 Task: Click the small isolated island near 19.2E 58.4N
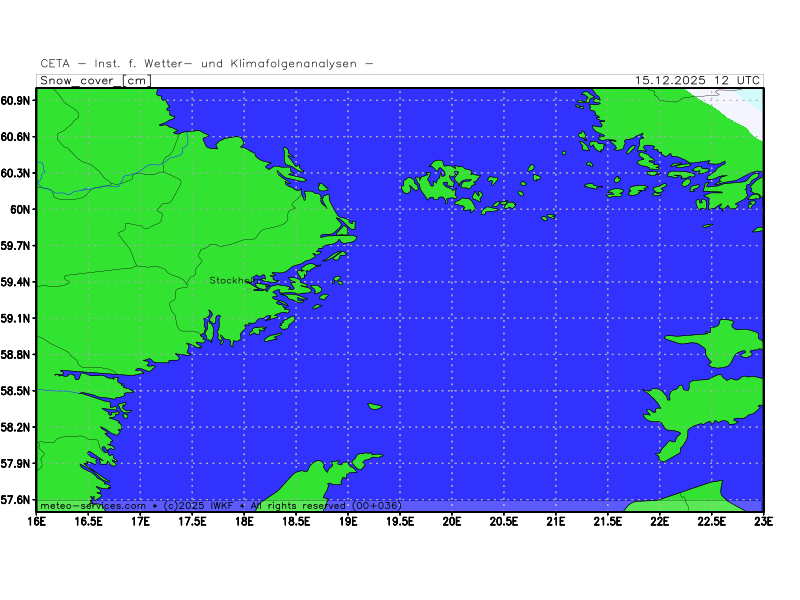[375, 406]
